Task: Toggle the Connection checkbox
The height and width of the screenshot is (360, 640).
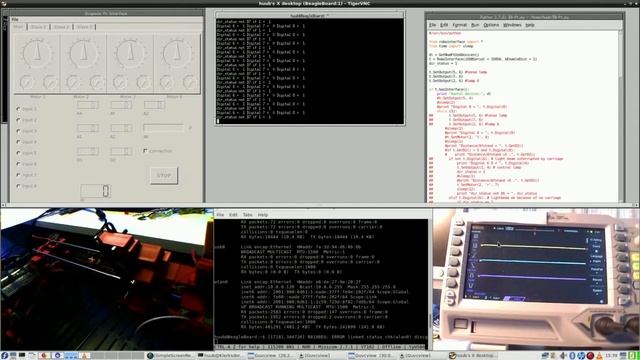Action: click(145, 151)
